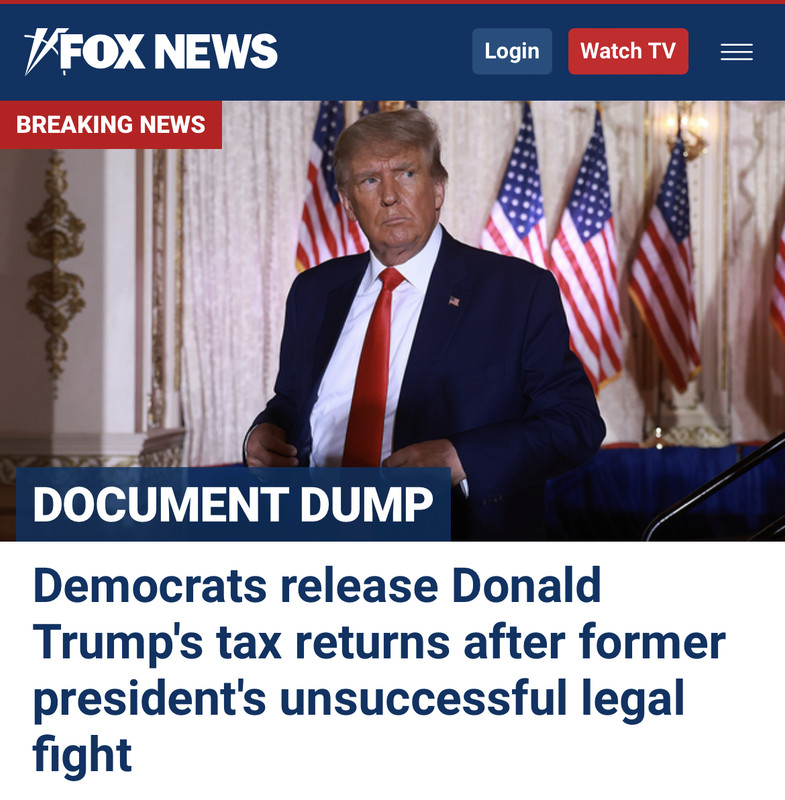This screenshot has height=800, width=785.
Task: Click the red tie in the photo
Action: click(372, 367)
